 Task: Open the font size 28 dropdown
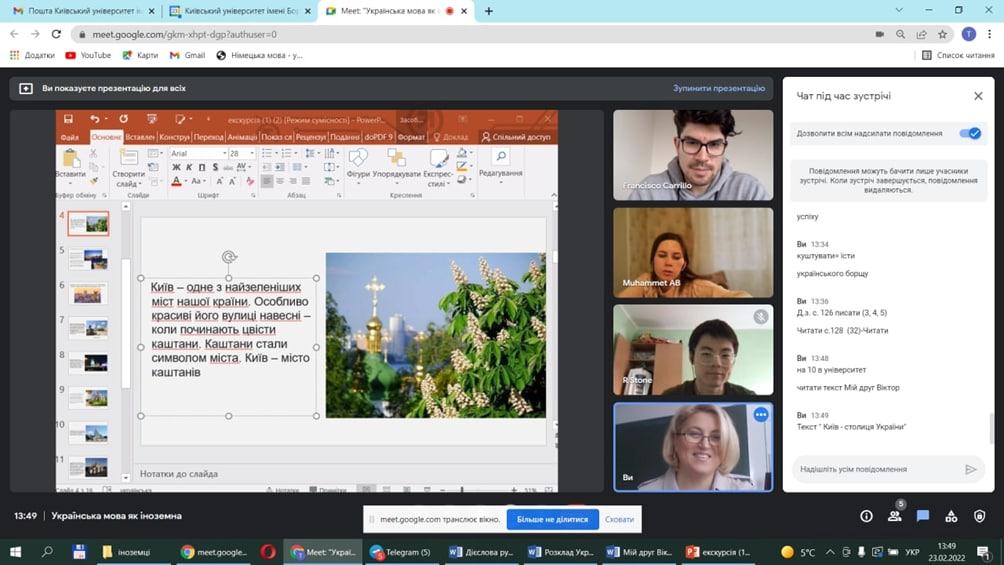click(251, 154)
